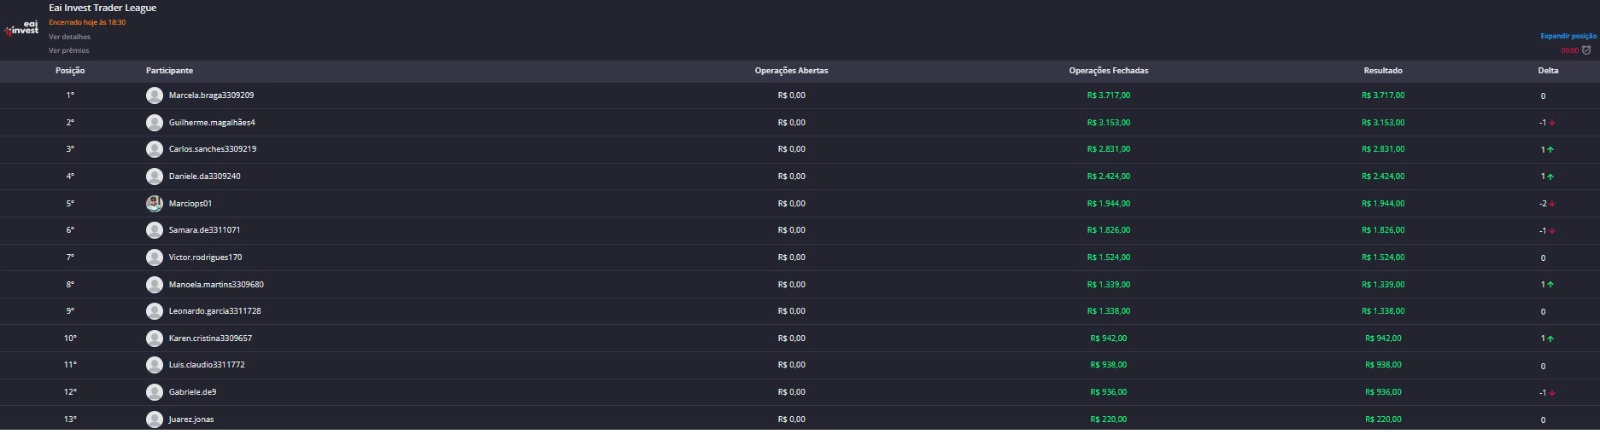
Task: Expand position via 'Expandir posição'
Action: [1568, 36]
